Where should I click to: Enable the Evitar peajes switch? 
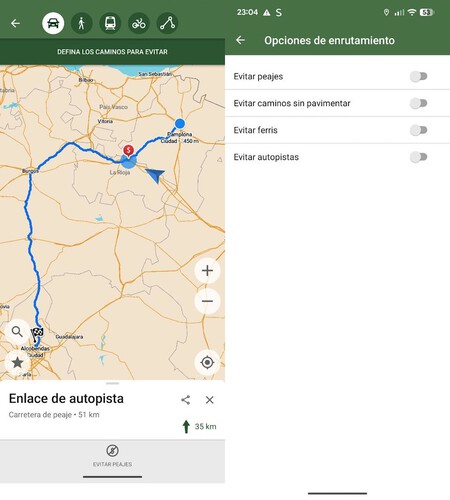[419, 76]
